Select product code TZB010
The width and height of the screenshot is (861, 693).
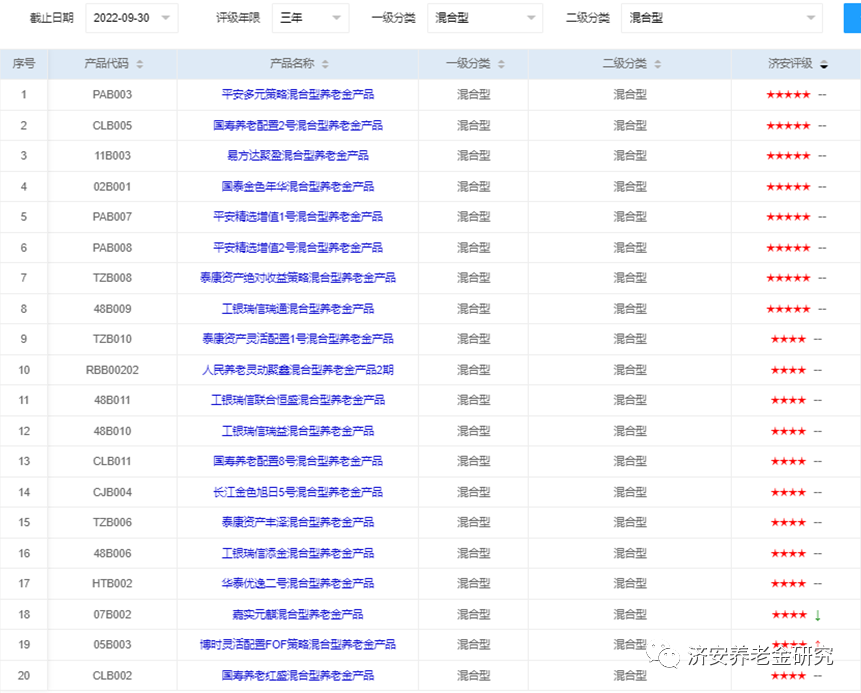[x=112, y=338]
